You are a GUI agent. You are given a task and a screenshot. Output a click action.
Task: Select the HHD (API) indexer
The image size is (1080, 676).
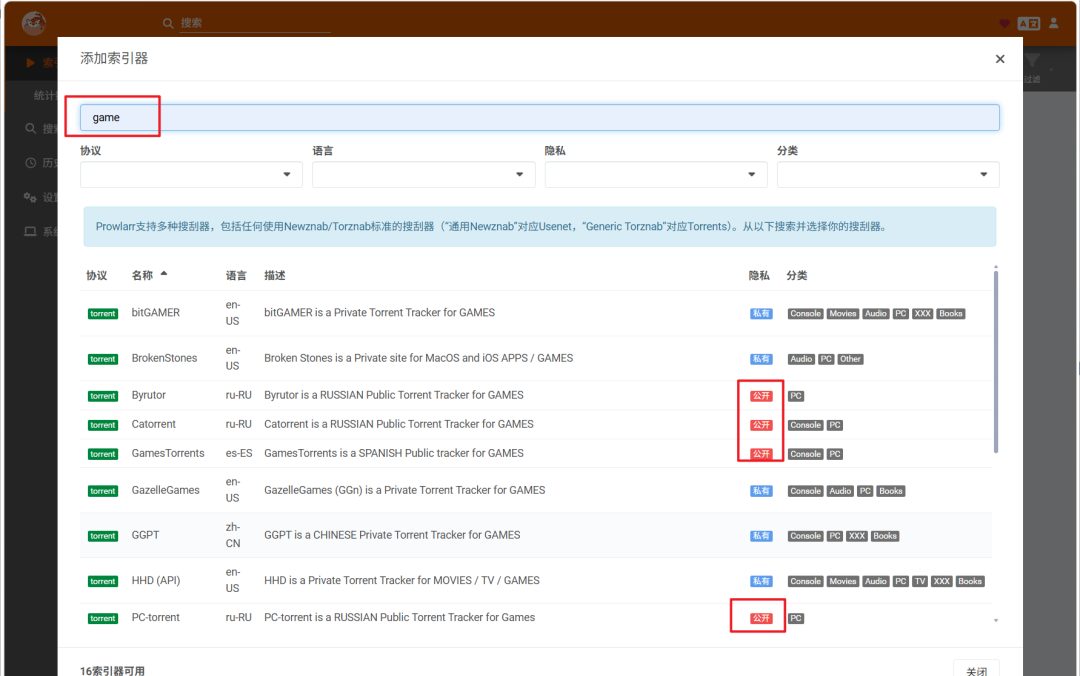point(536,581)
